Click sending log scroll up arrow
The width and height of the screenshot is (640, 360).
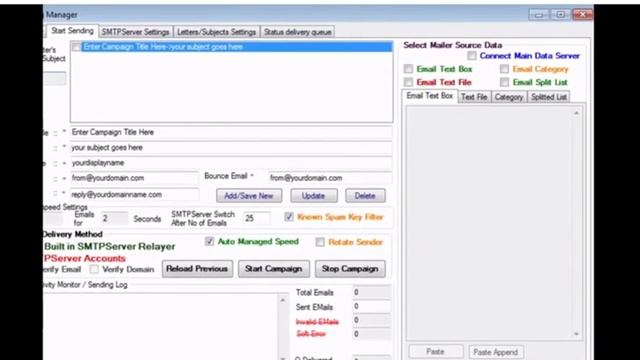point(282,300)
